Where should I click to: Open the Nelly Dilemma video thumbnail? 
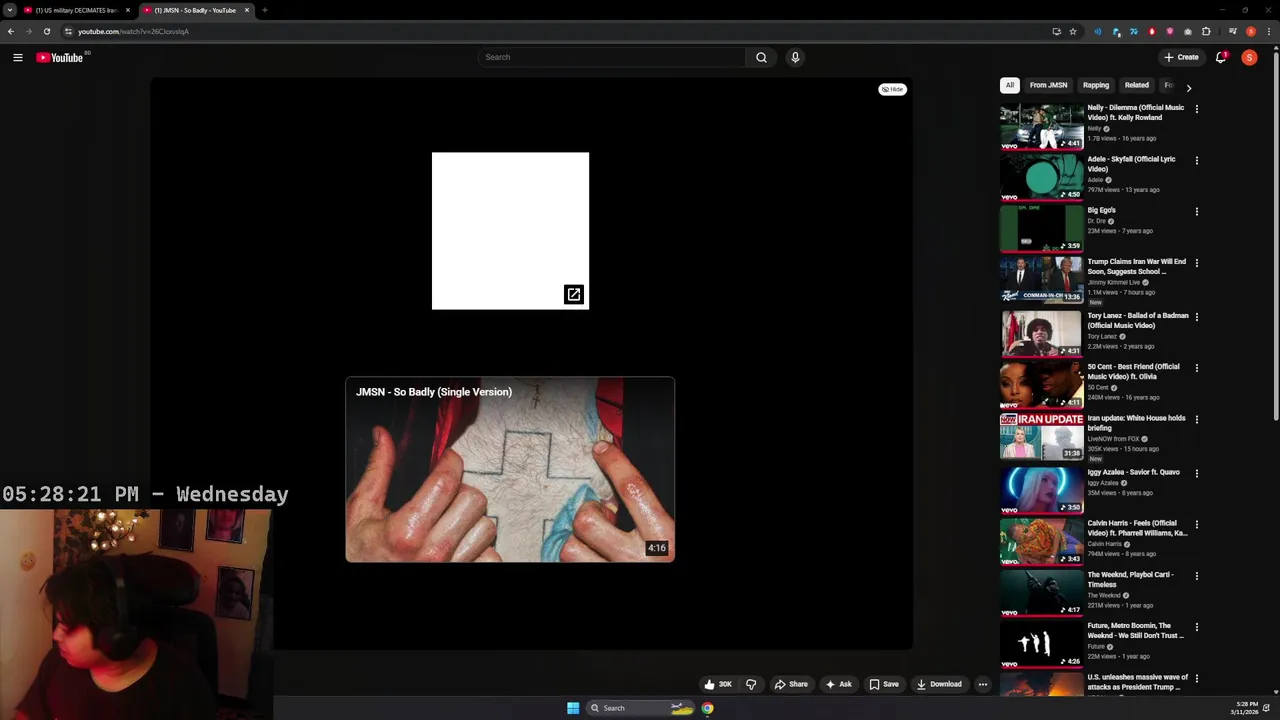click(x=1041, y=126)
